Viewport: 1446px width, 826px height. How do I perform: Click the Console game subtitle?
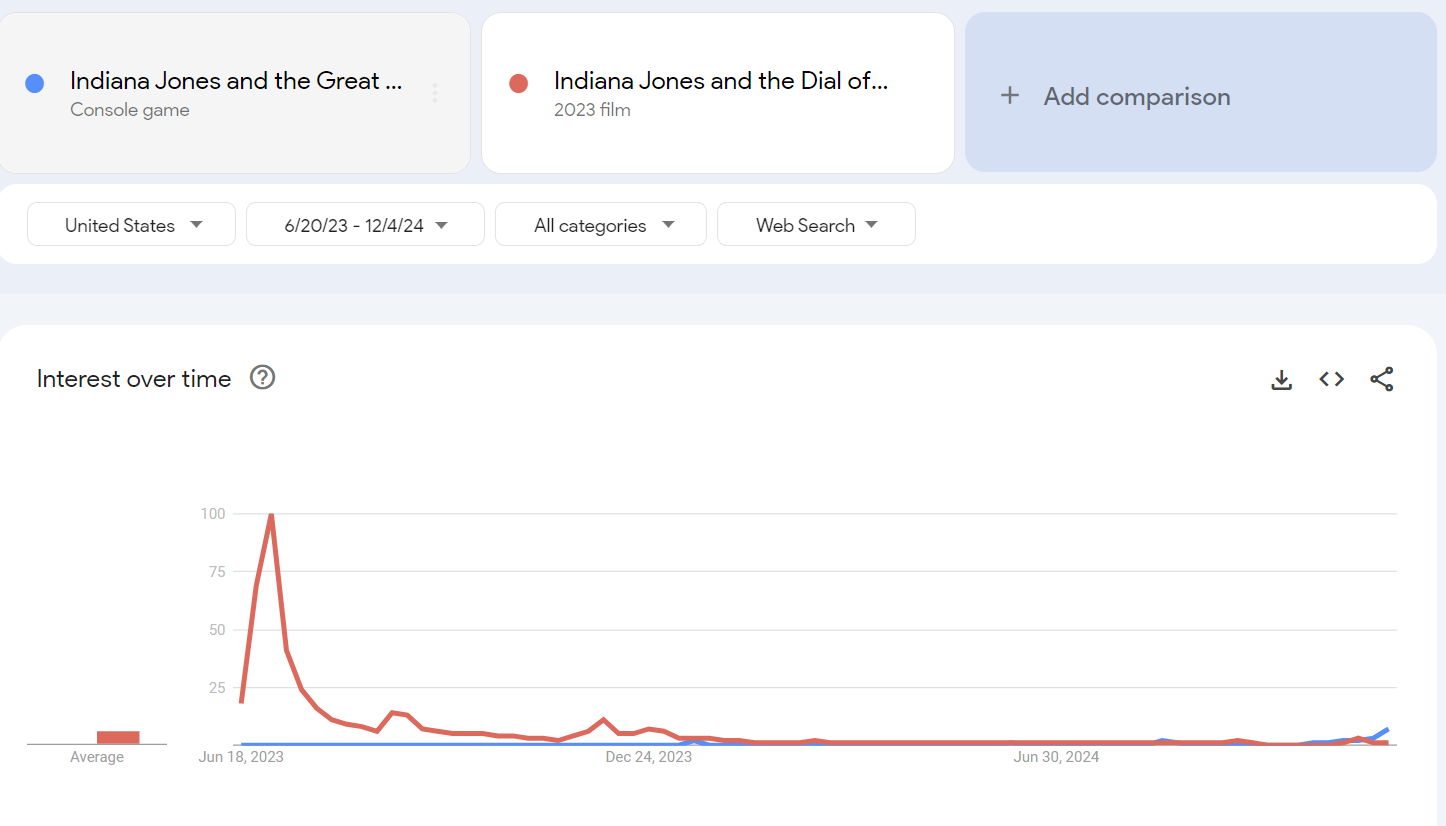click(x=130, y=110)
